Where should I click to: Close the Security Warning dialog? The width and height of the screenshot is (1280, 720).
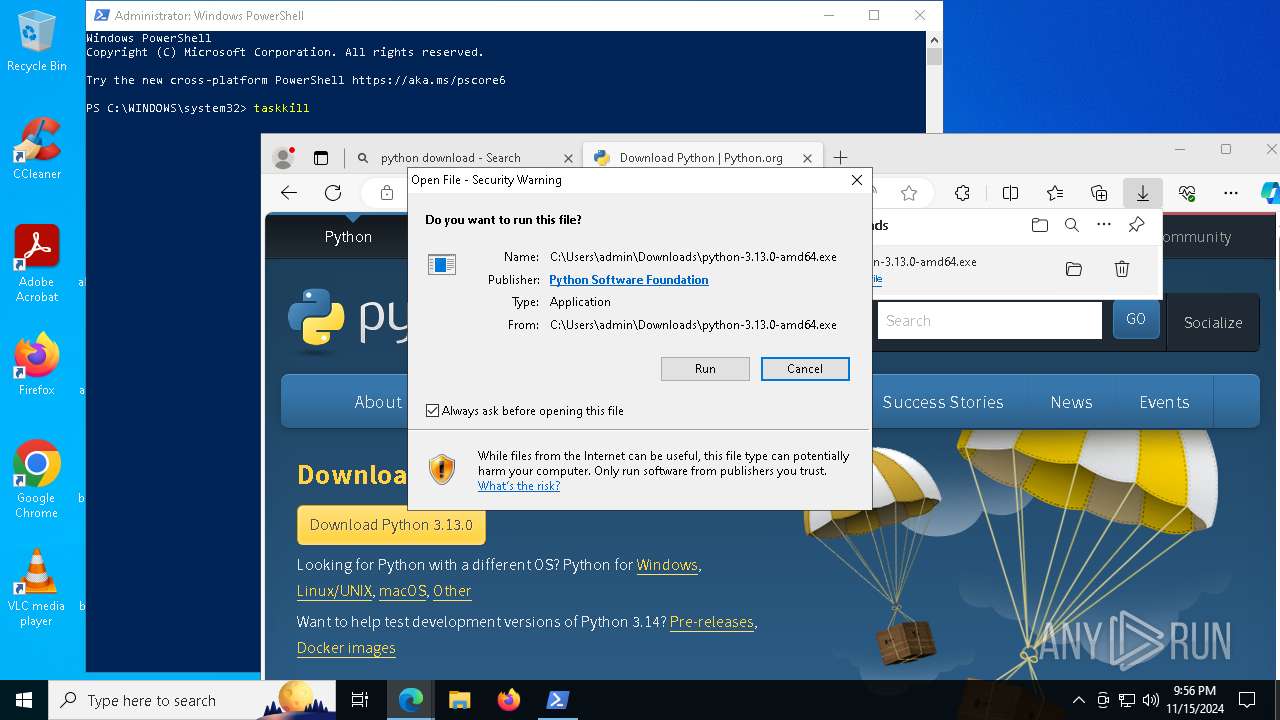click(x=857, y=180)
